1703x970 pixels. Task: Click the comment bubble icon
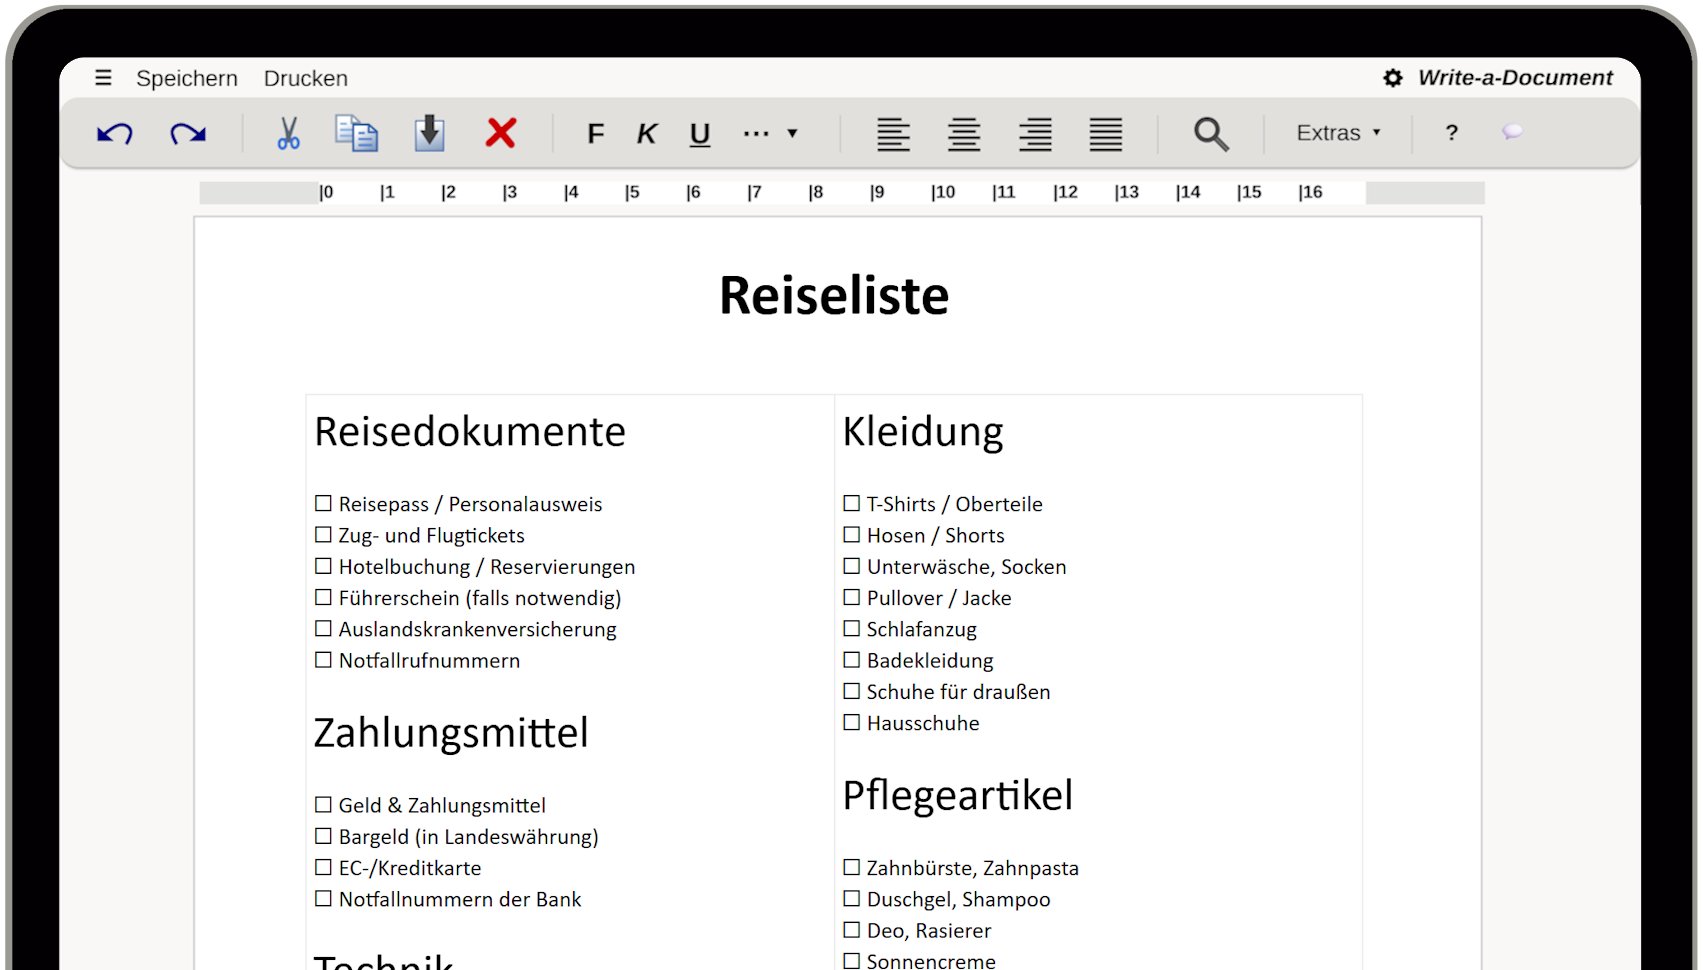1512,132
